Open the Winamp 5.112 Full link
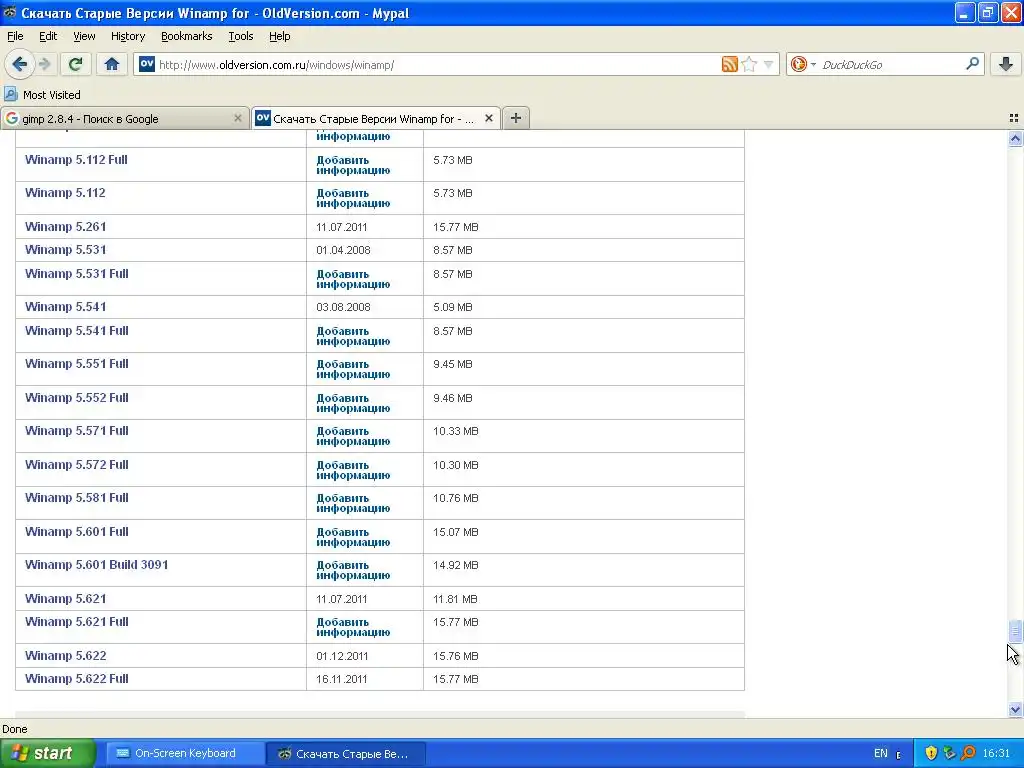The width and height of the screenshot is (1024, 768). (76, 159)
